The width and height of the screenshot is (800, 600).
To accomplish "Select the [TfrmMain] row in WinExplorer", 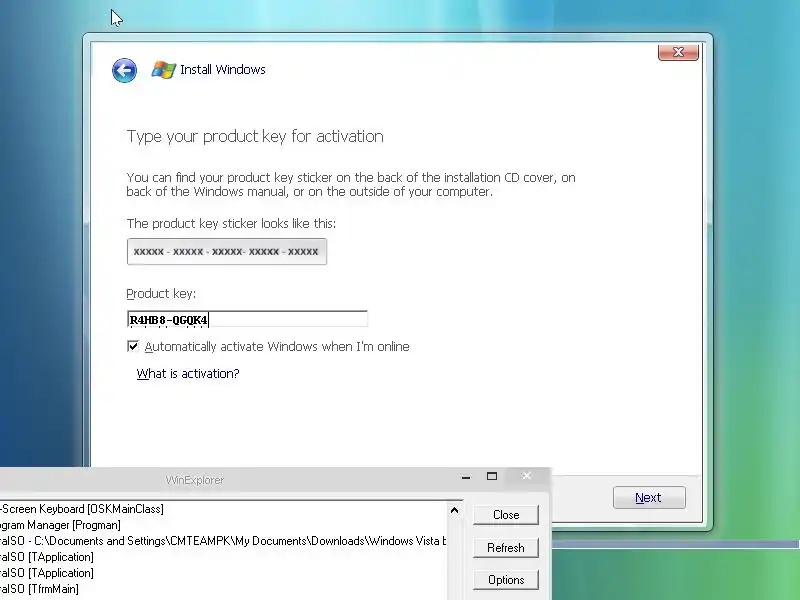I will tap(223, 589).
